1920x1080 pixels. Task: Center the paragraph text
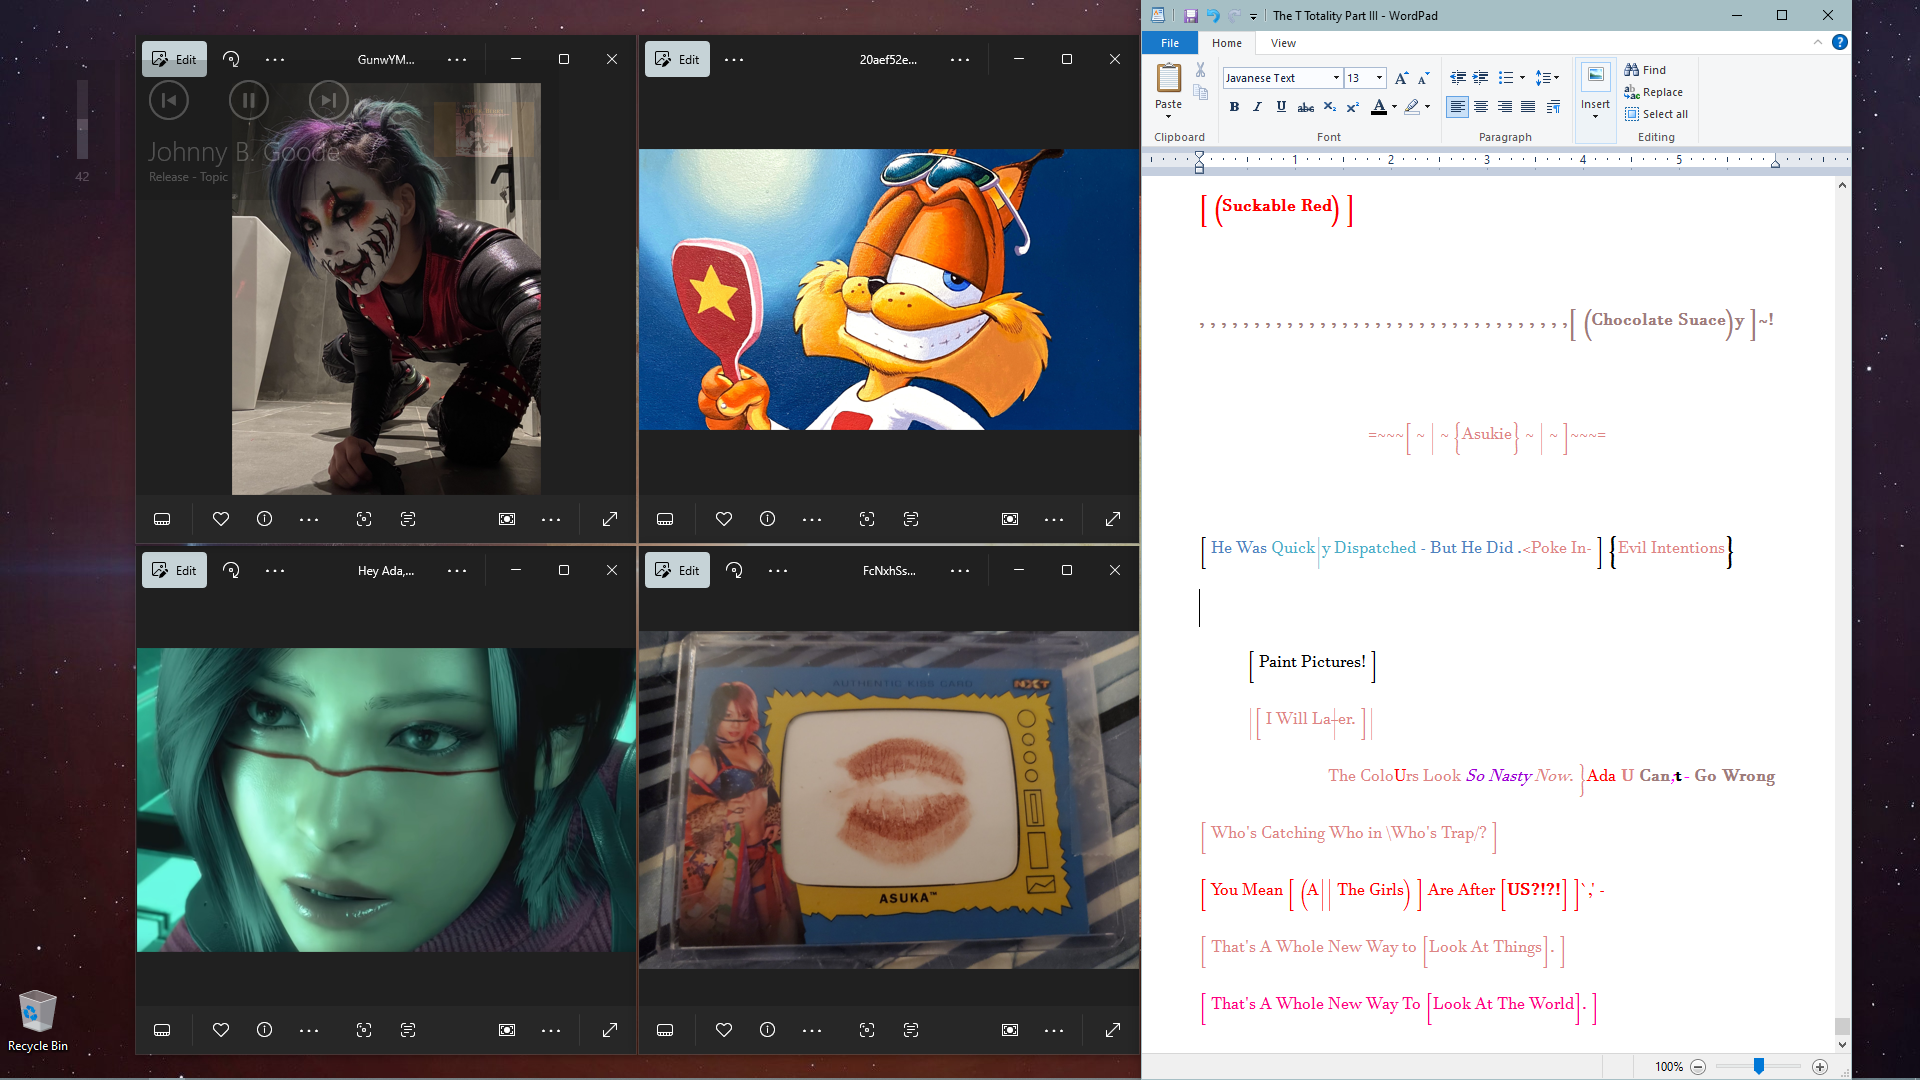pyautogui.click(x=1481, y=107)
